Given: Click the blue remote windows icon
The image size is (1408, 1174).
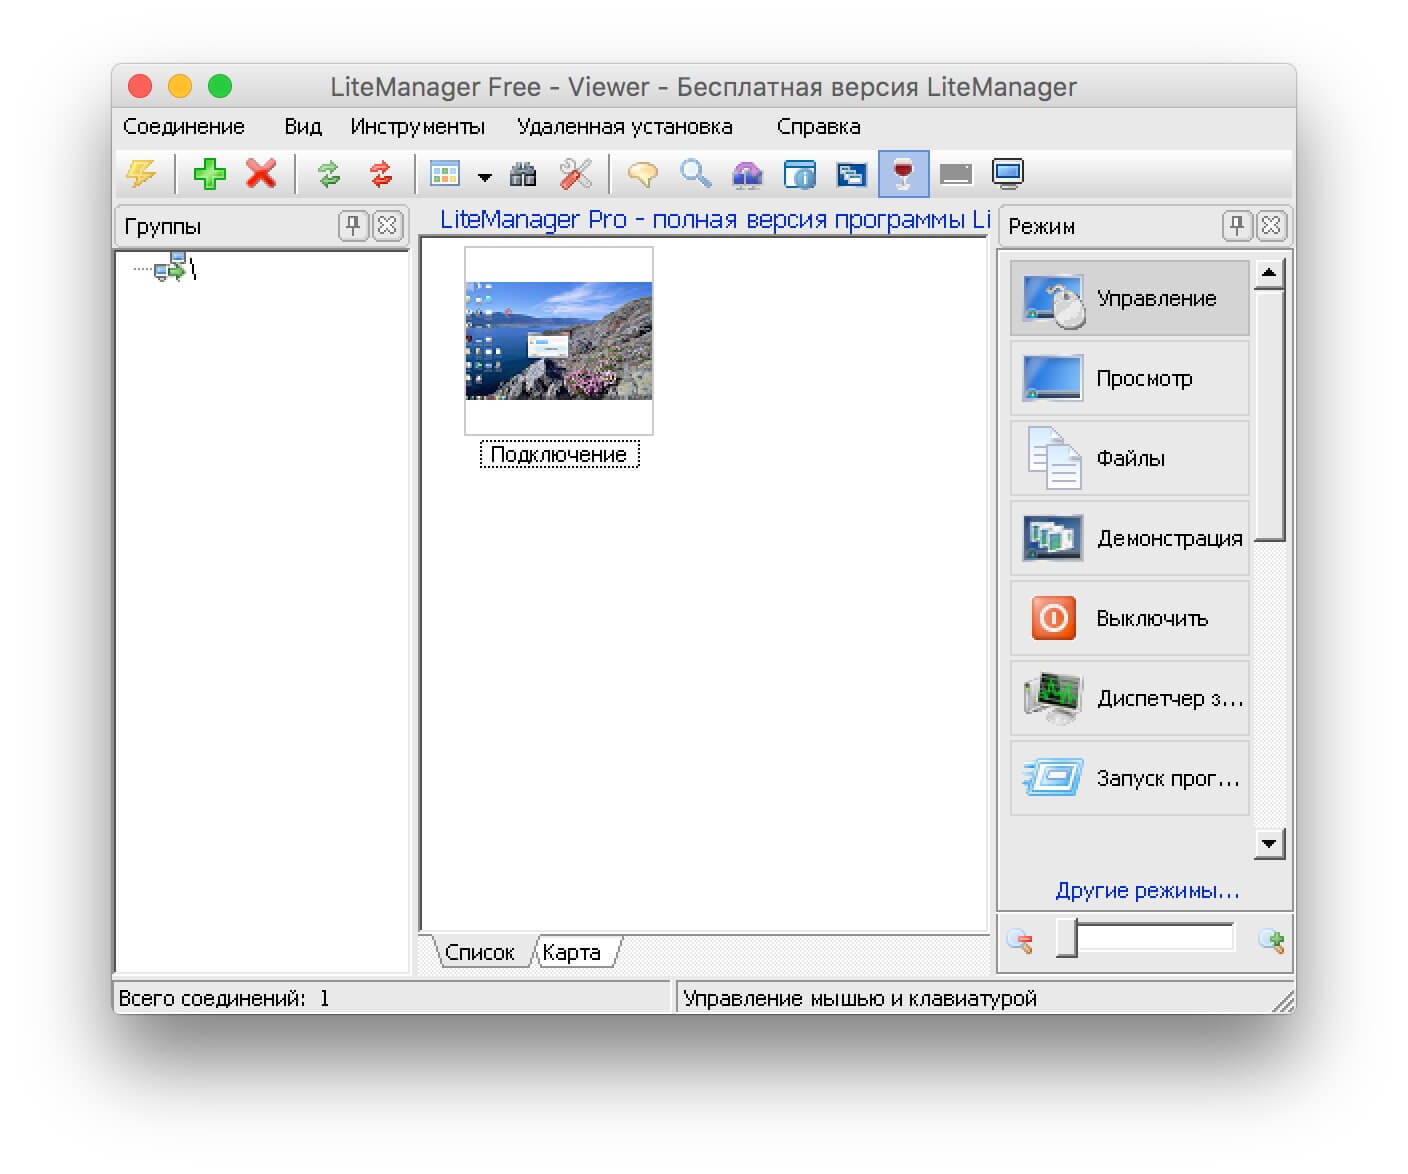Looking at the screenshot, I should tap(851, 174).
